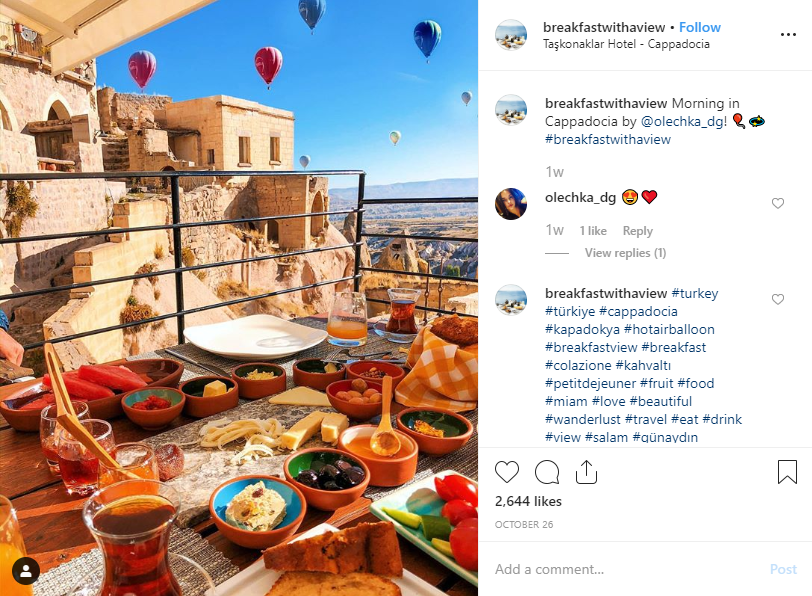This screenshot has height=596, width=812.
Task: Open the three-dot more options menu
Action: (788, 34)
